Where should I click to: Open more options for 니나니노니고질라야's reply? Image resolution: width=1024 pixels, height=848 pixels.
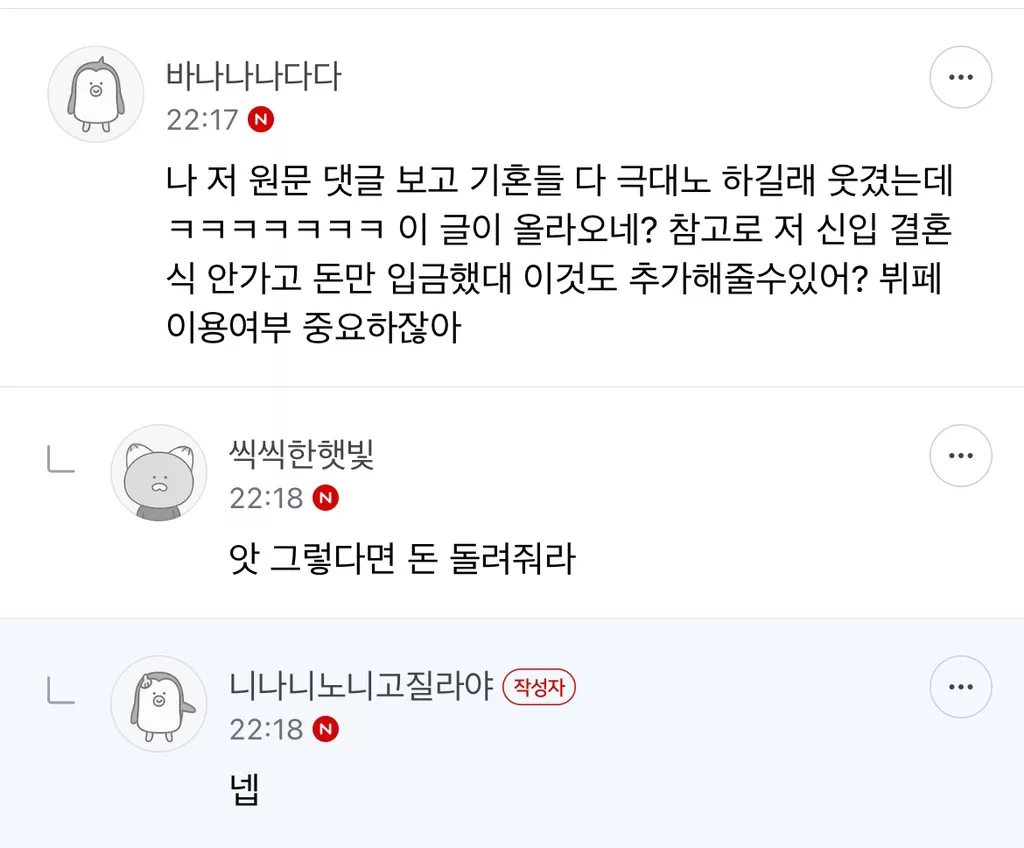[960, 687]
